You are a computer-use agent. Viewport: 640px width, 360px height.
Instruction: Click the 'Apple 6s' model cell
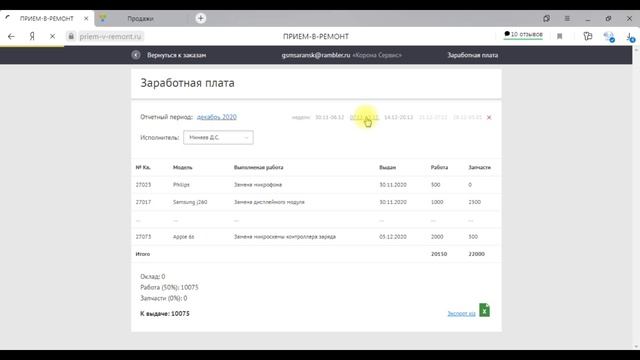[x=183, y=237]
